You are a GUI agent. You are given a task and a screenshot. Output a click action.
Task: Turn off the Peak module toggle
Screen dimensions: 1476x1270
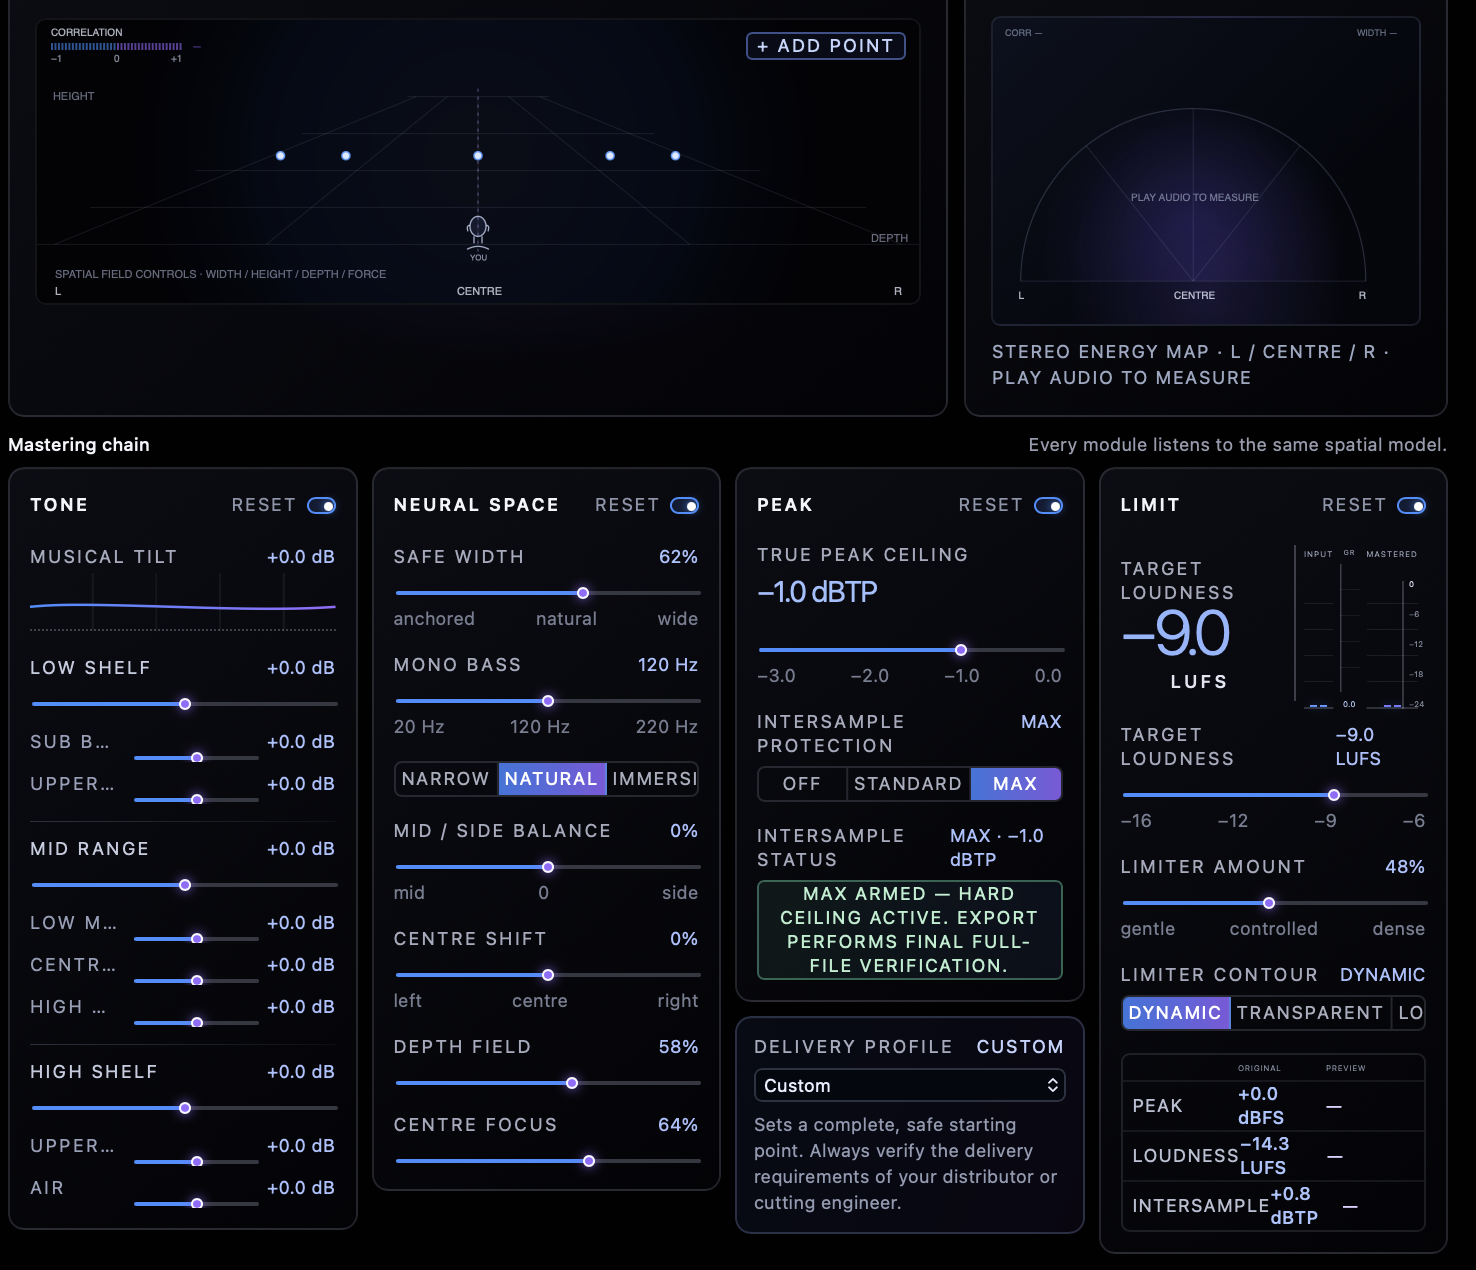[1049, 506]
